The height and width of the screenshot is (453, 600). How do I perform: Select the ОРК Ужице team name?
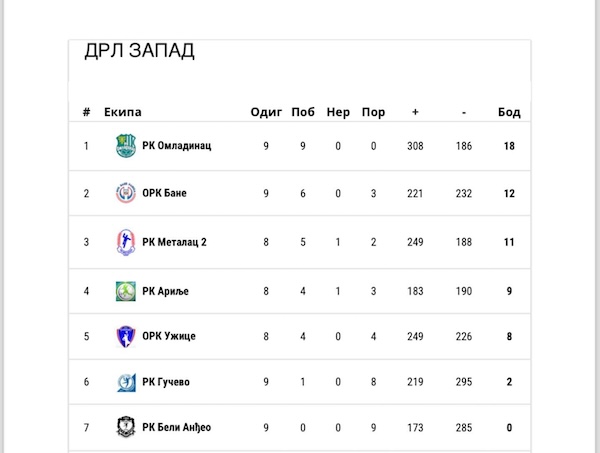(x=168, y=336)
